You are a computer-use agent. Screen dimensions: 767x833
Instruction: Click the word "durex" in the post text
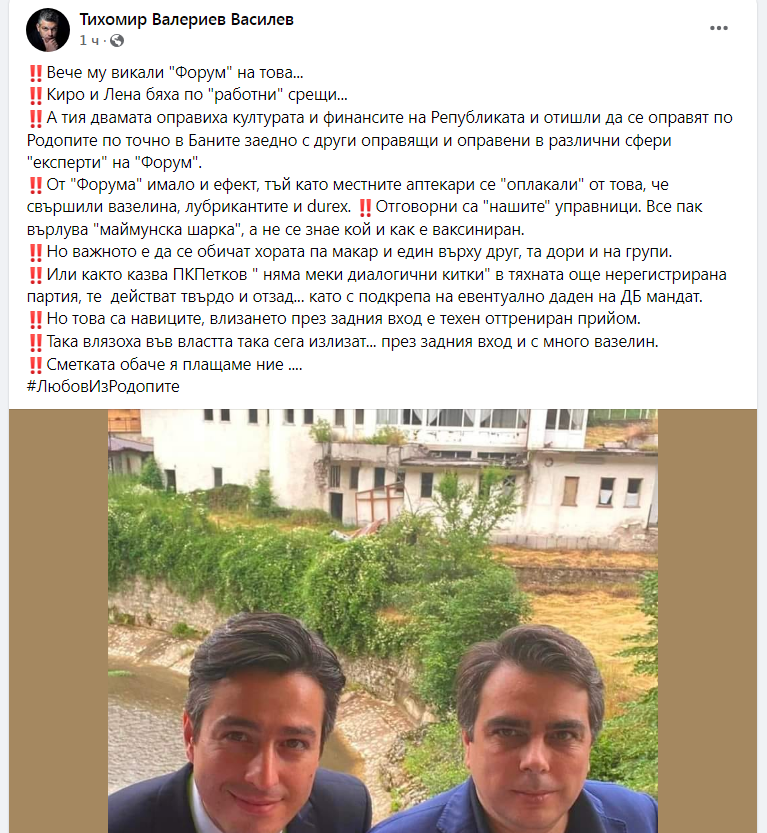coord(328,207)
